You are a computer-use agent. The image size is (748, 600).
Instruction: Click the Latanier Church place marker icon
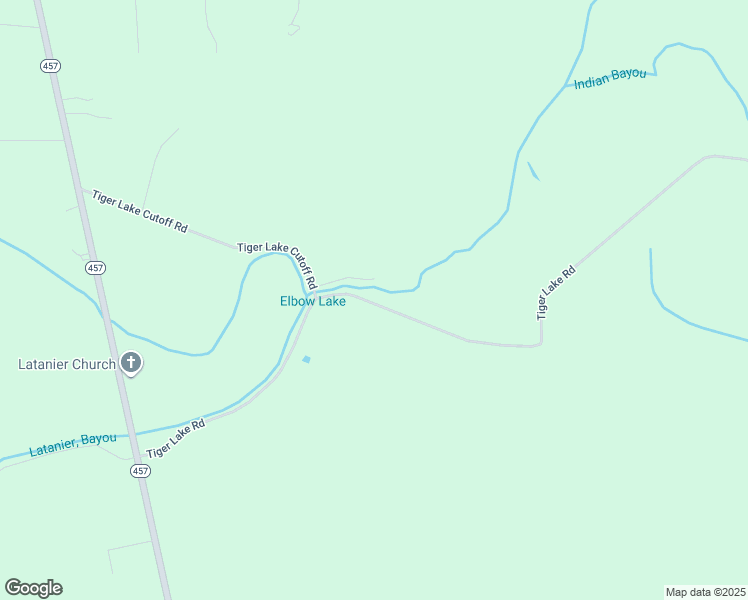click(131, 363)
